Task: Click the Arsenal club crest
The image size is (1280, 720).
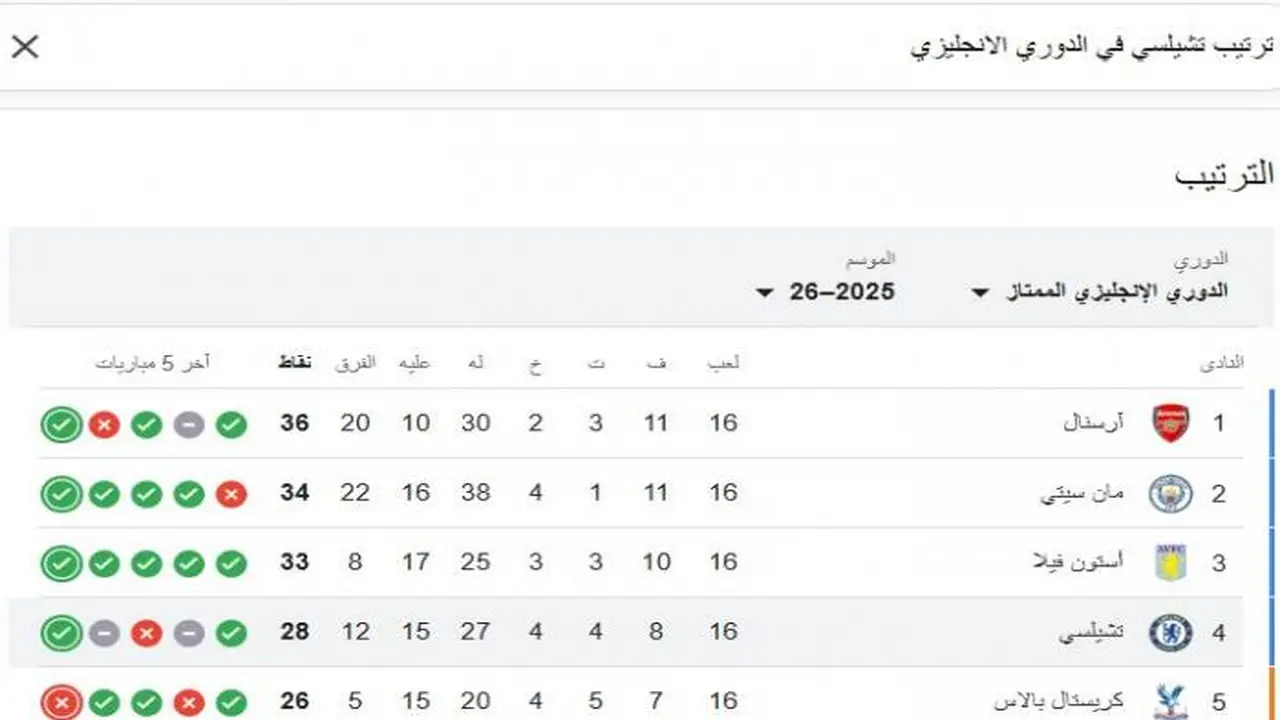Action: [1170, 423]
